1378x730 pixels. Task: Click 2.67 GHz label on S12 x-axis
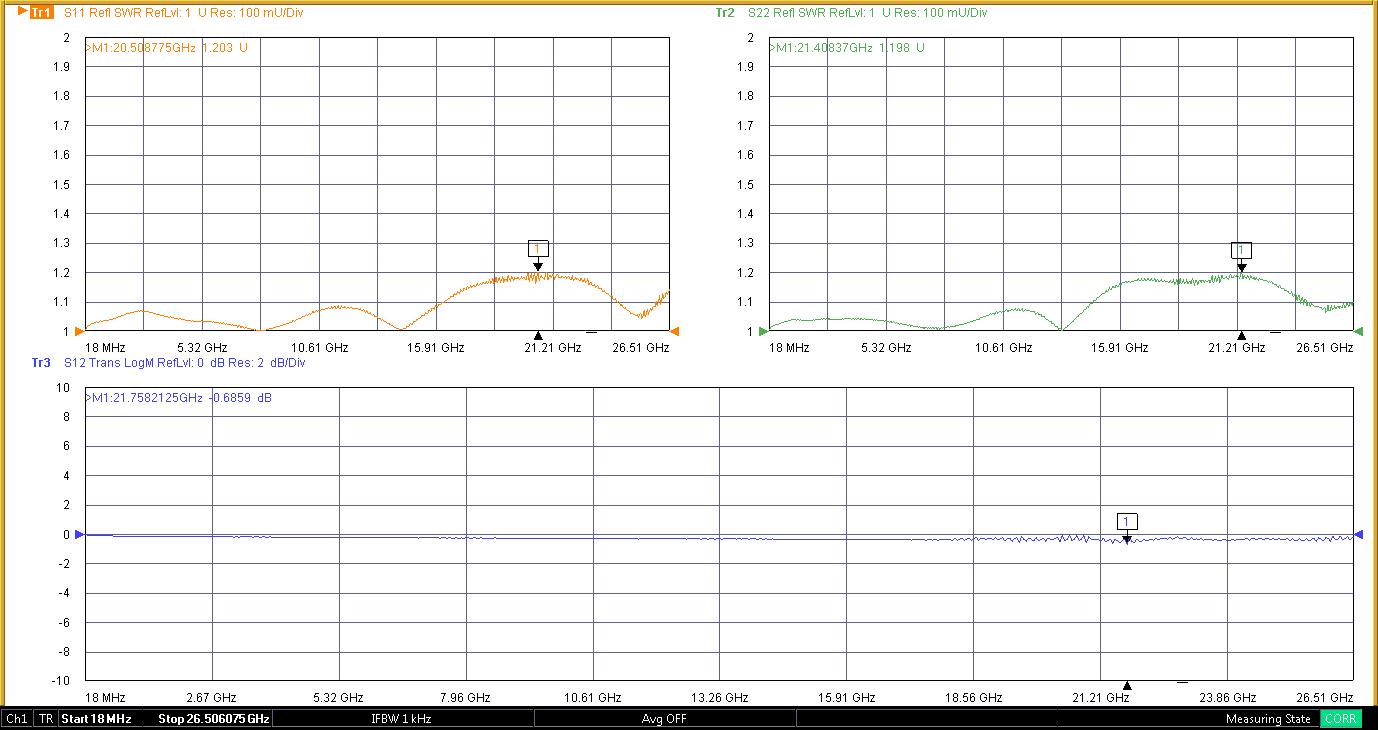(211, 698)
